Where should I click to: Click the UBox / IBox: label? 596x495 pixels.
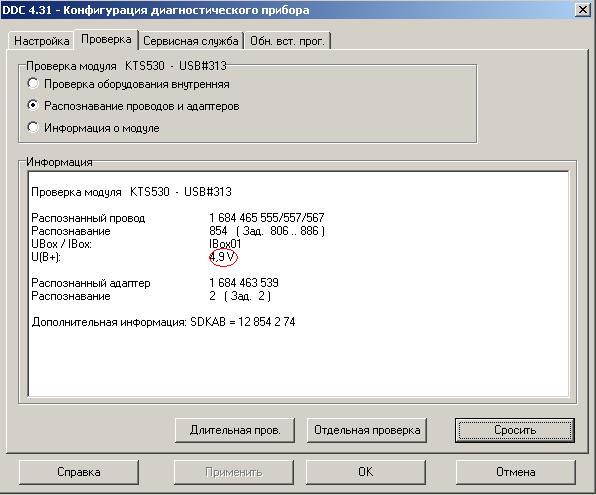pyautogui.click(x=62, y=244)
